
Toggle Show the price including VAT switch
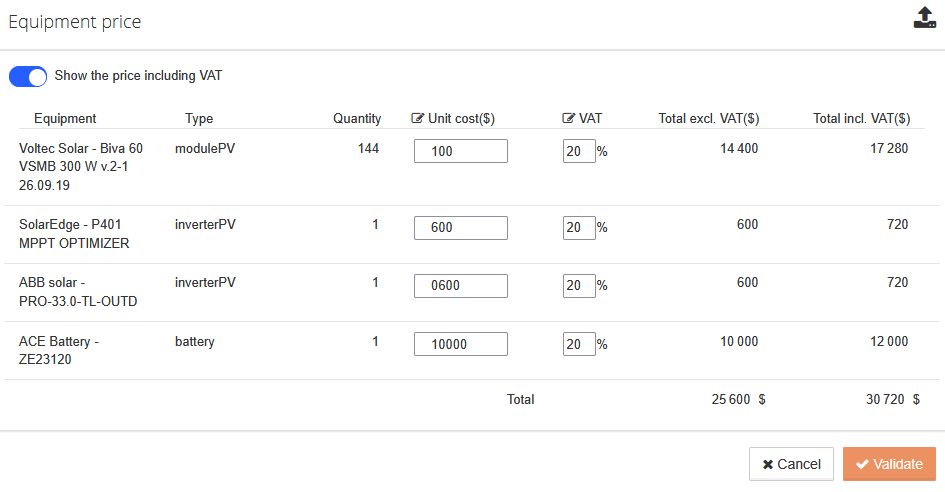[28, 76]
